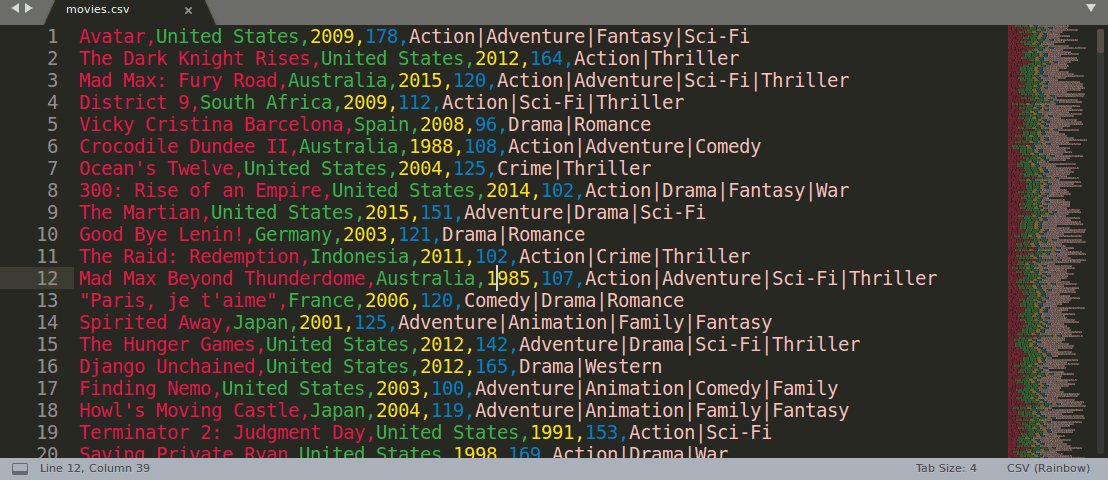Click 'Action|Sci-Fi|Thriller' genres on line 4

click(x=563, y=103)
